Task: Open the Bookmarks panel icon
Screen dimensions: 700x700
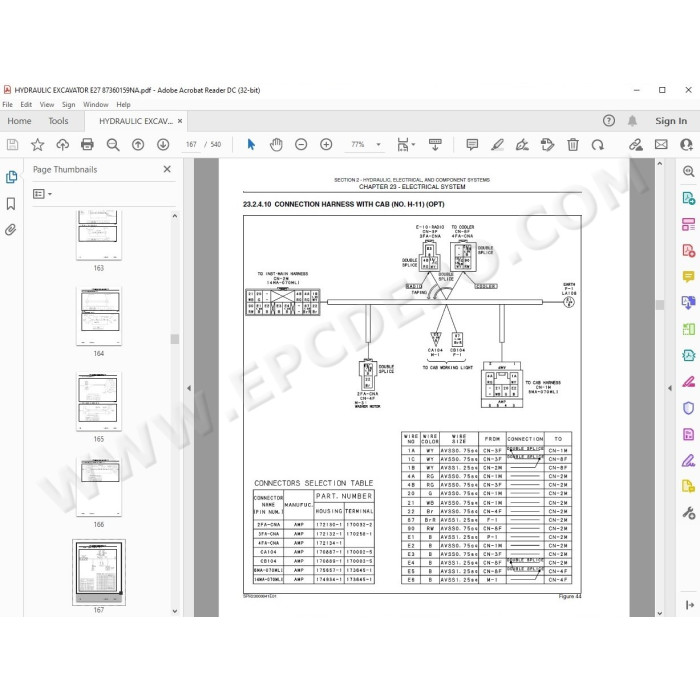Action: [11, 204]
